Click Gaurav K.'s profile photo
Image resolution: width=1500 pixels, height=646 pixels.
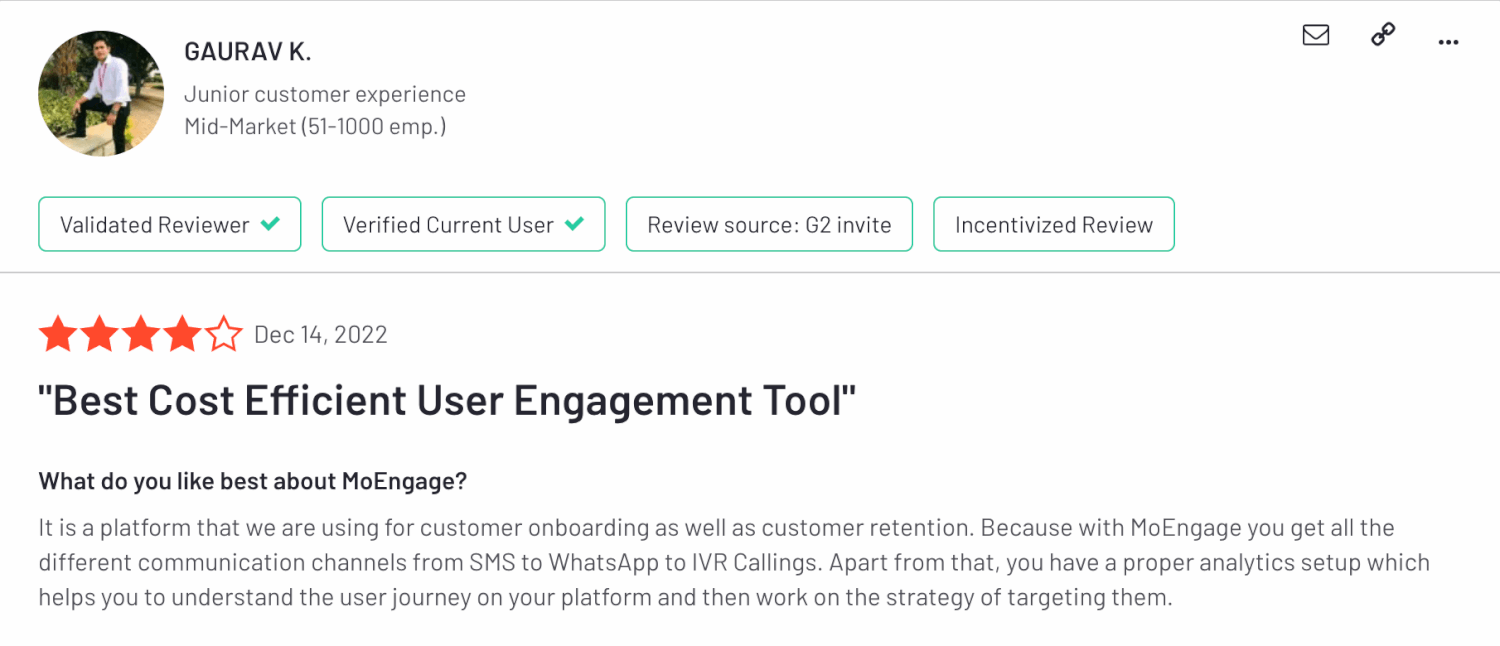(x=100, y=93)
